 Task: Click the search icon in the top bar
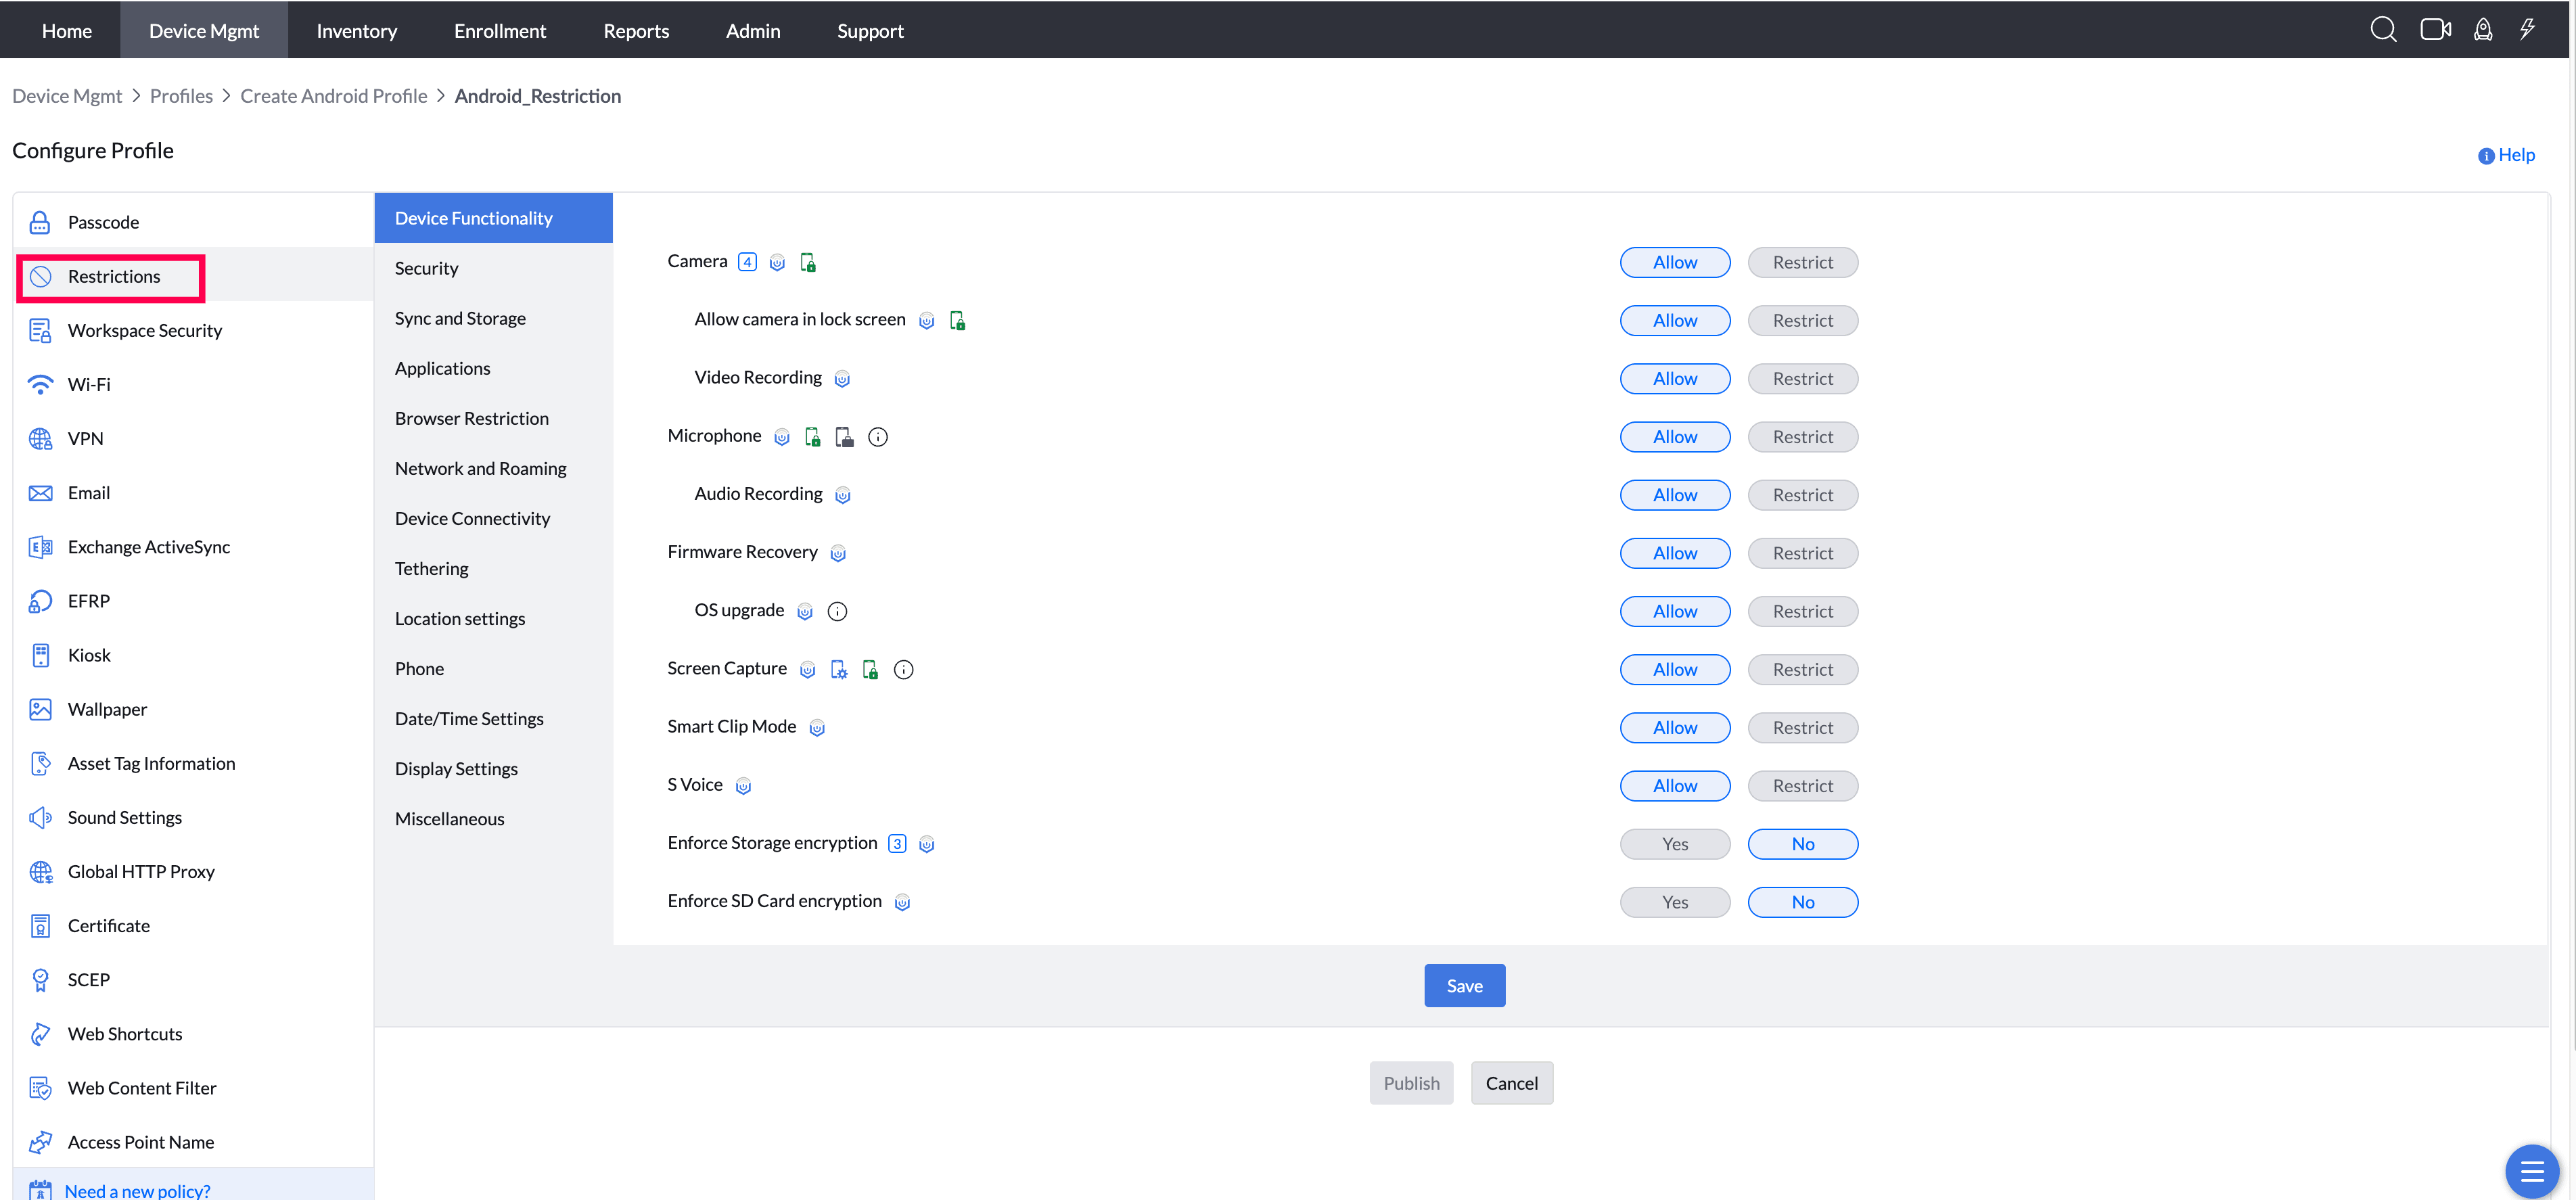pyautogui.click(x=2384, y=29)
